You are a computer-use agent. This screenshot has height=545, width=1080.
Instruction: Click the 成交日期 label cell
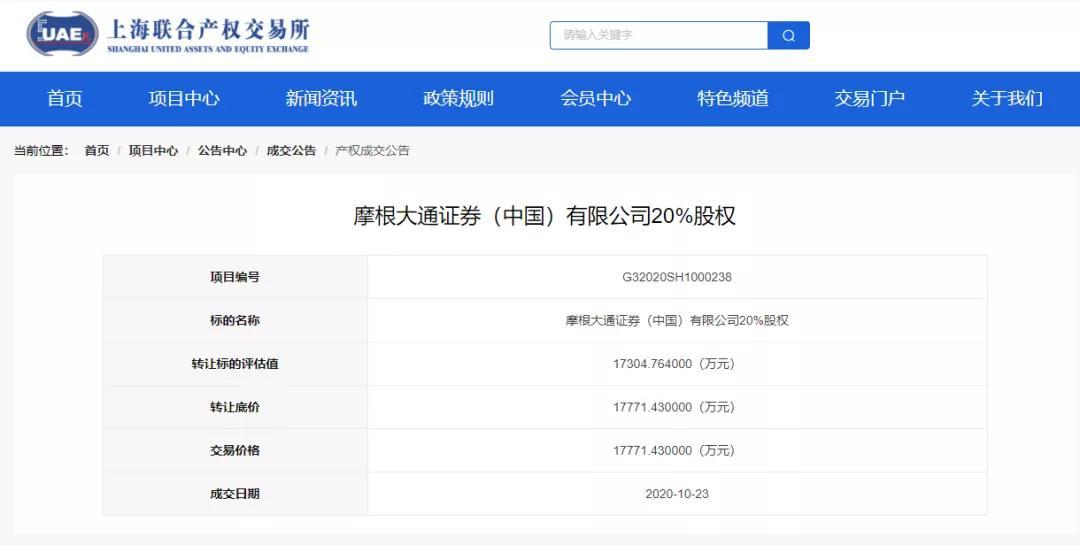pos(235,494)
